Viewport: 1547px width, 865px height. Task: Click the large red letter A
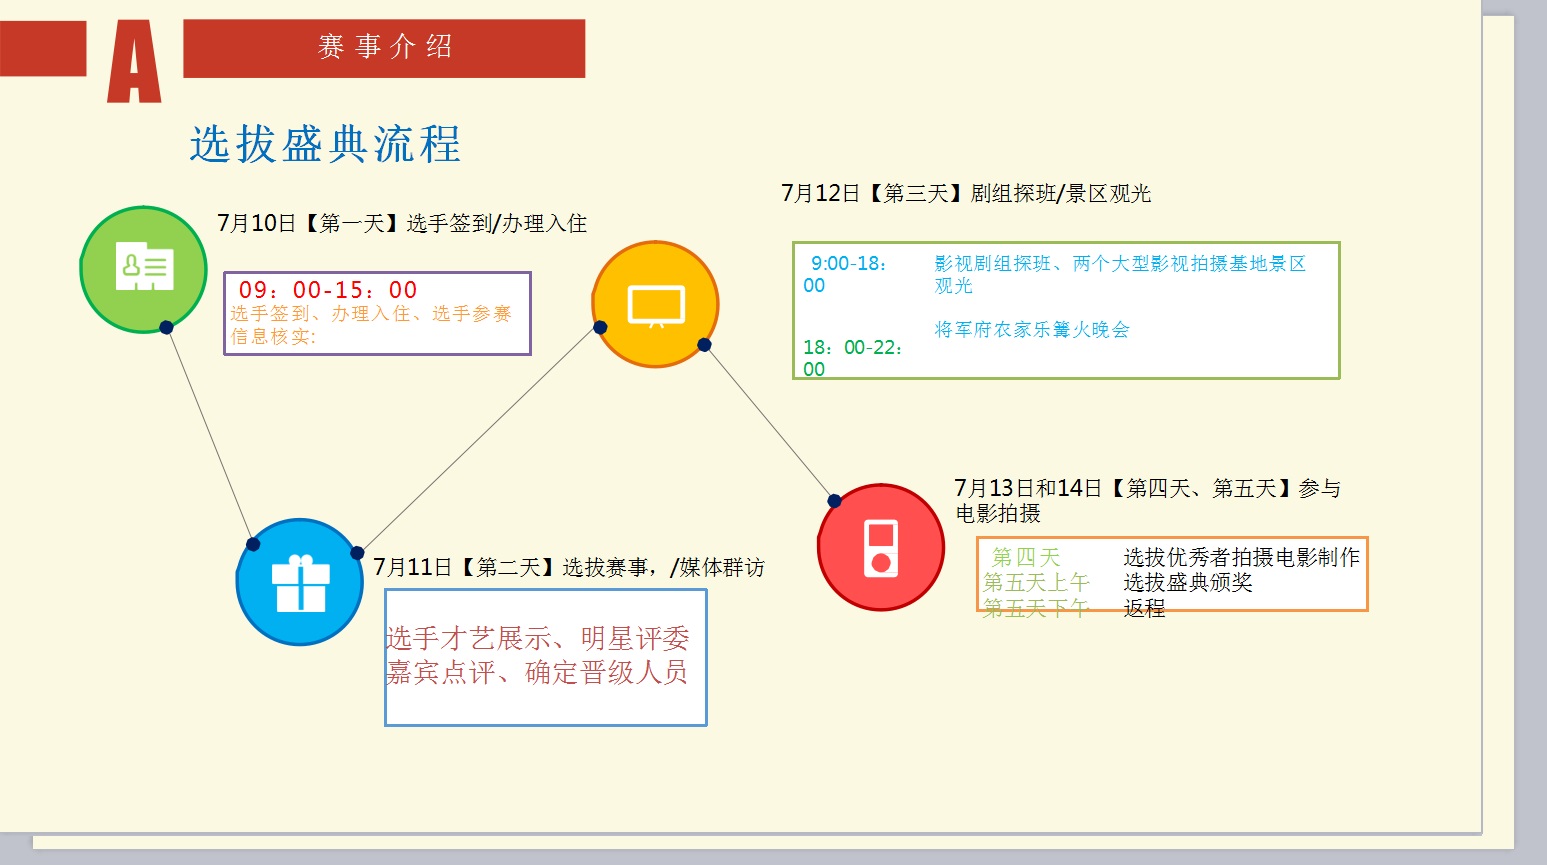[x=134, y=62]
